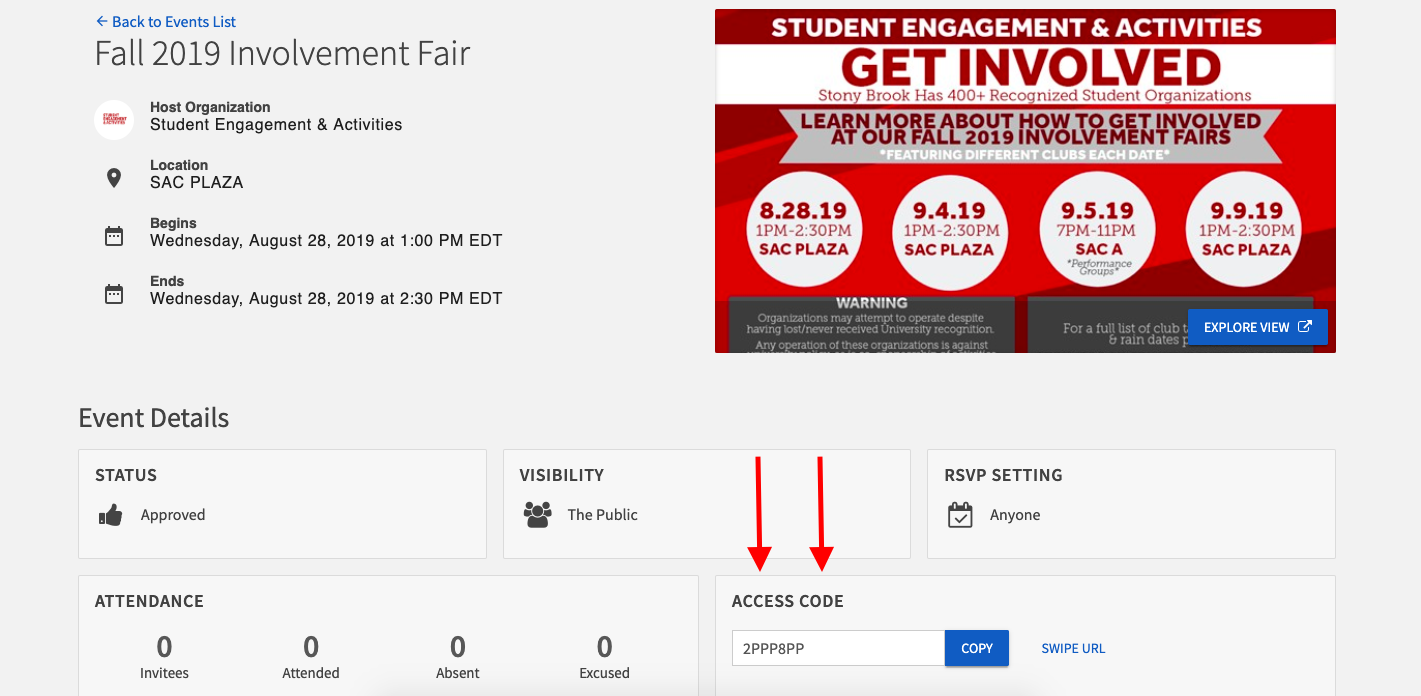1421x696 pixels.
Task: Click the Student Engagement host organization logo
Action: click(114, 120)
